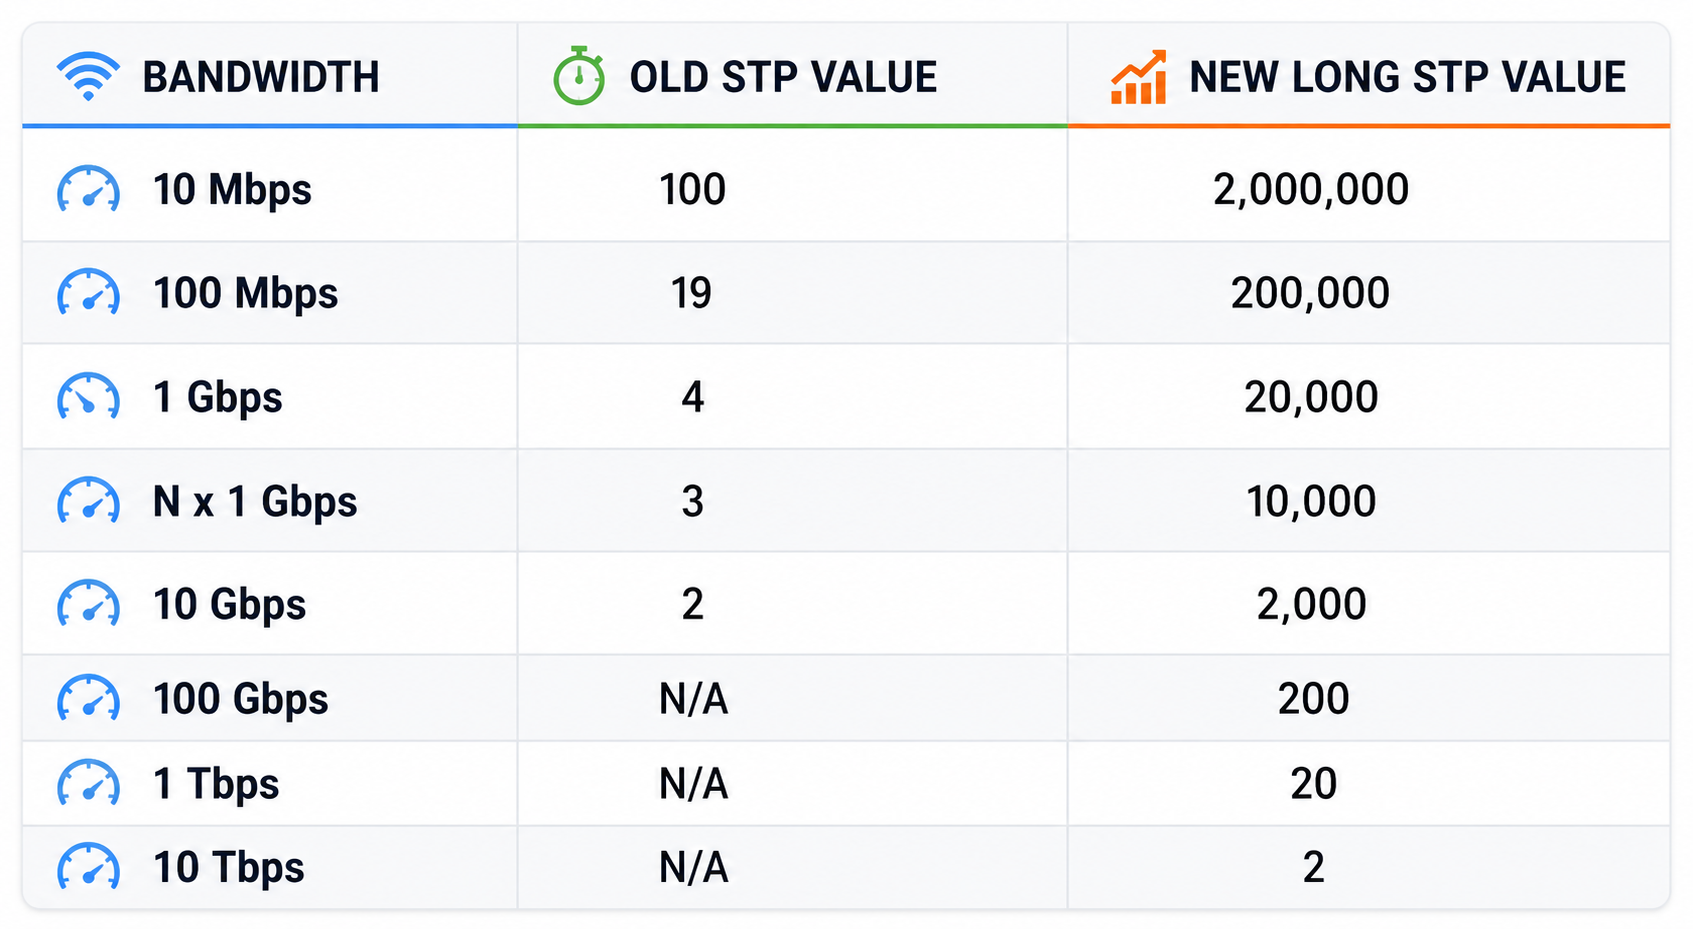Image resolution: width=1693 pixels, height=929 pixels.
Task: Click the speedometer icon in the 10 Gbps row
Action: pos(88,604)
